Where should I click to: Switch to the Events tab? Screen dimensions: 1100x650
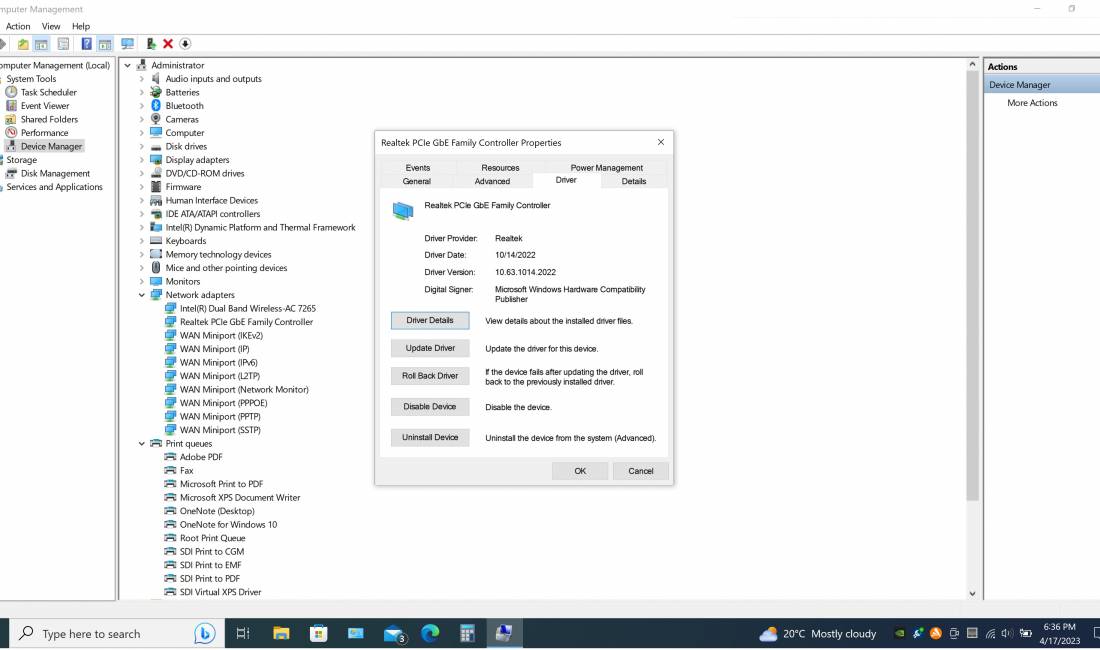point(417,168)
